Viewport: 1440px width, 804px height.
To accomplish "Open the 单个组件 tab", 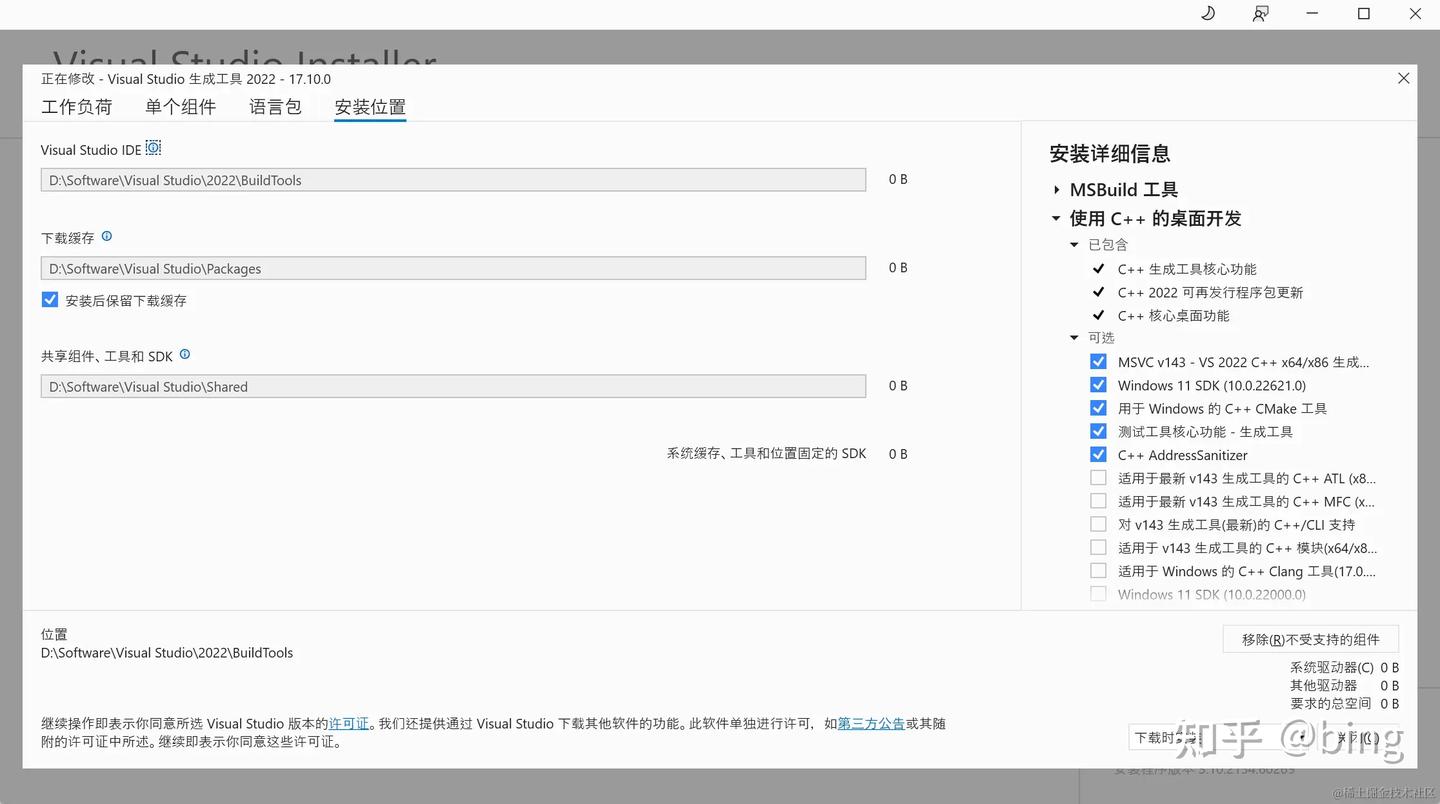I will point(181,107).
